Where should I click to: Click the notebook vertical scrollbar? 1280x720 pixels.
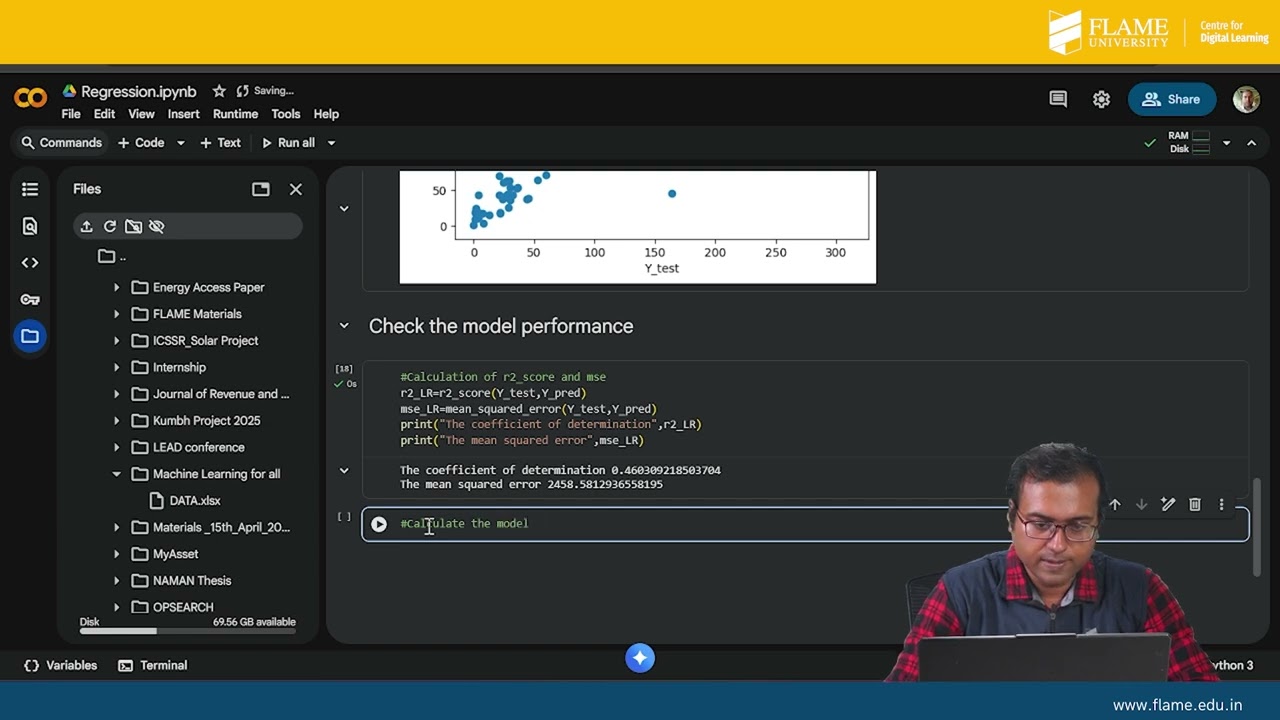(x=1257, y=528)
